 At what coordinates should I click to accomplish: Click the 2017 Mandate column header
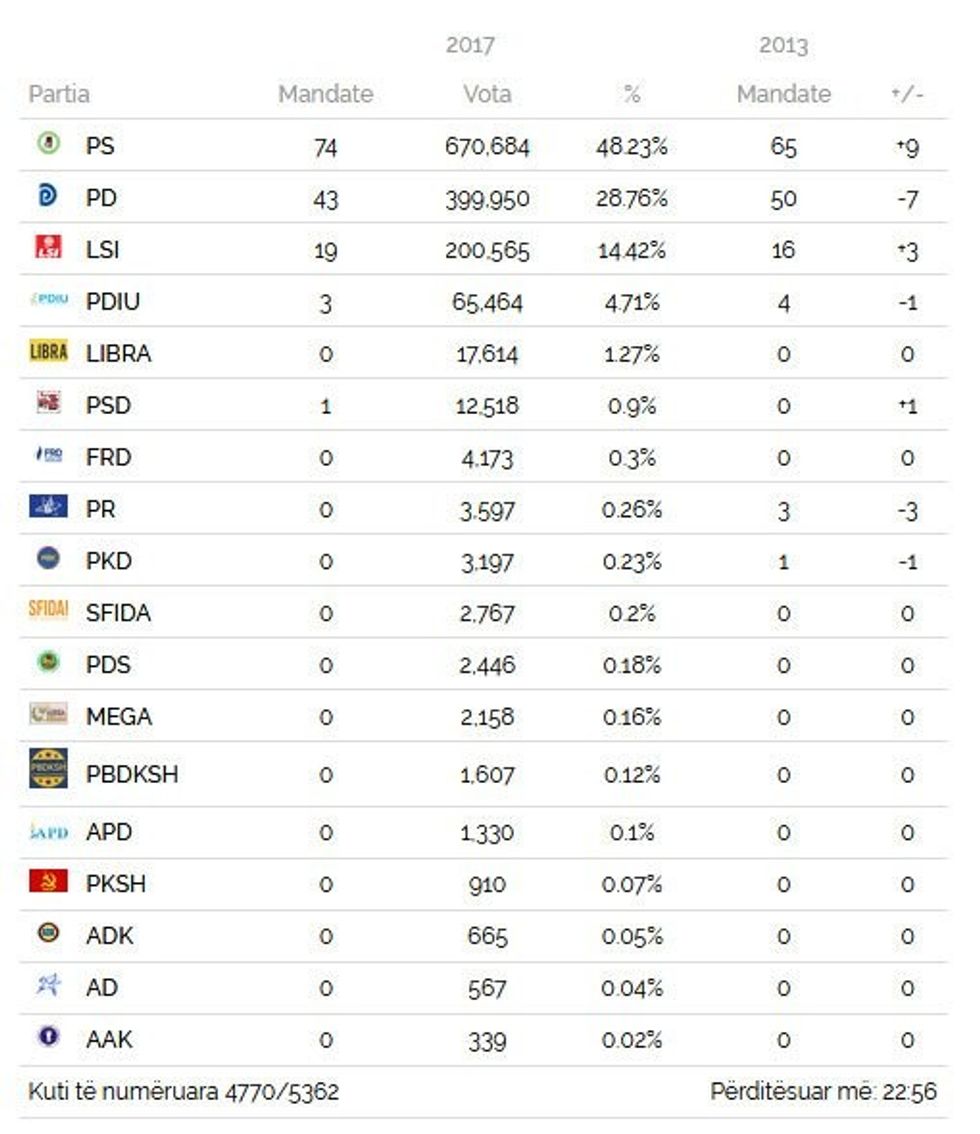(325, 94)
